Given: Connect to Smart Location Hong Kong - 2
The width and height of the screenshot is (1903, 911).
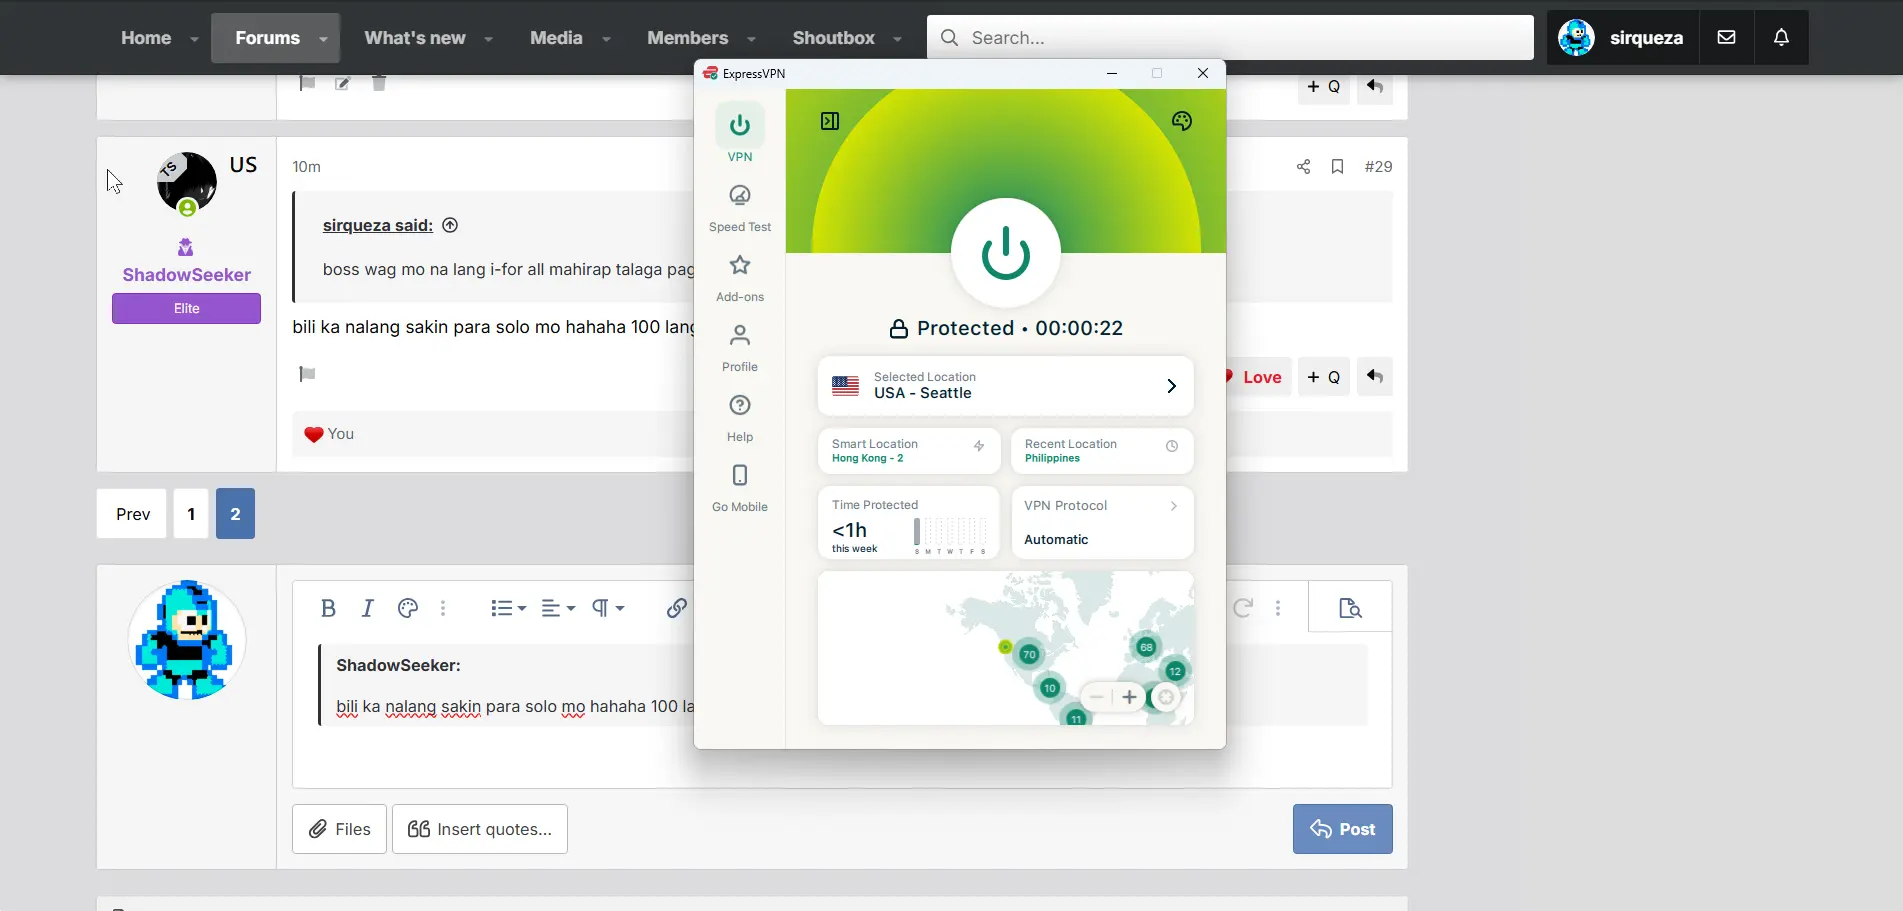Looking at the screenshot, I should tap(909, 451).
